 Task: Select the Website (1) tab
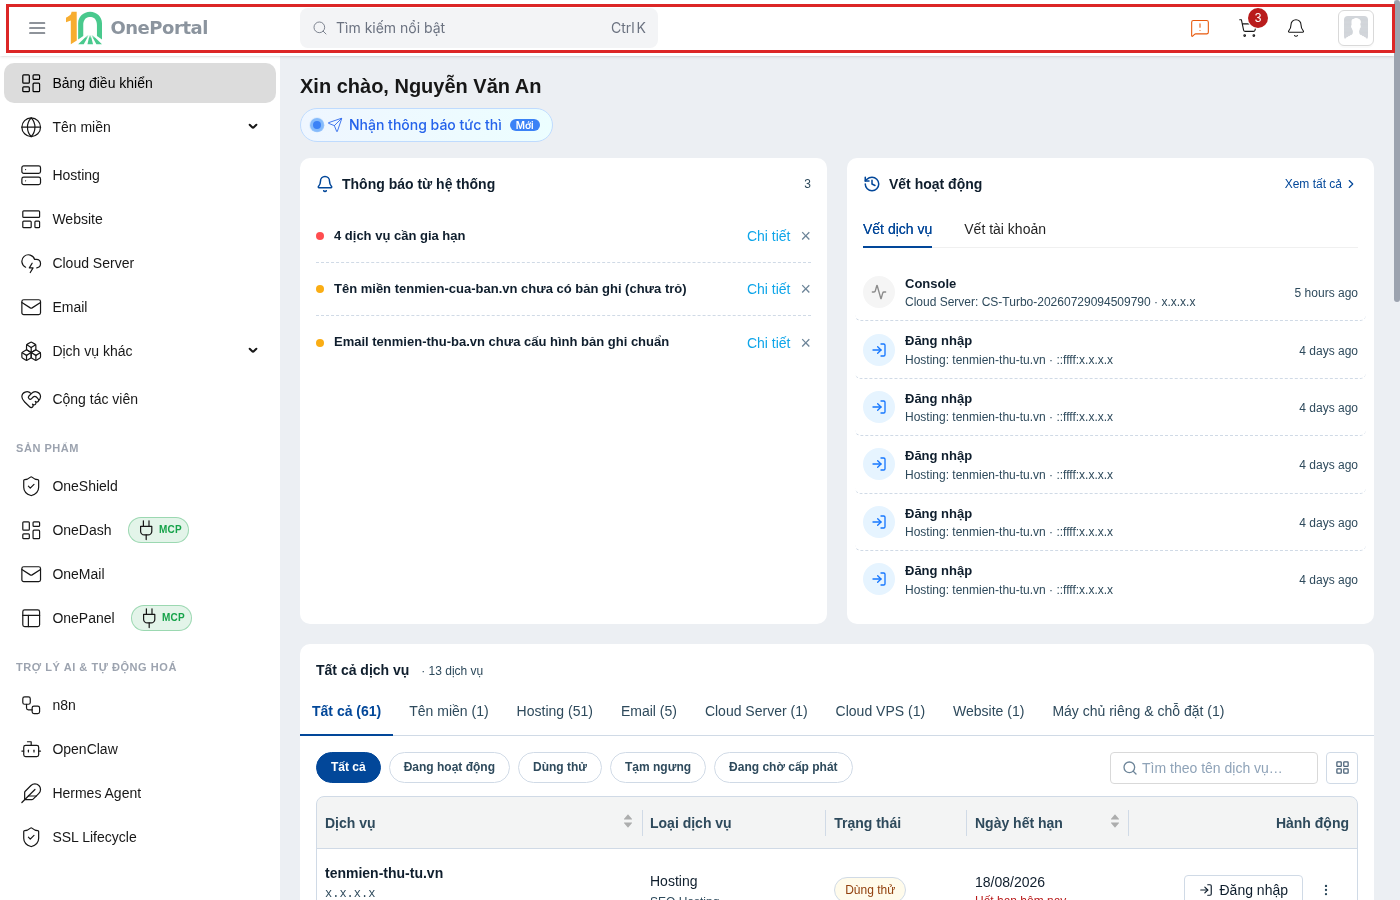point(989,711)
